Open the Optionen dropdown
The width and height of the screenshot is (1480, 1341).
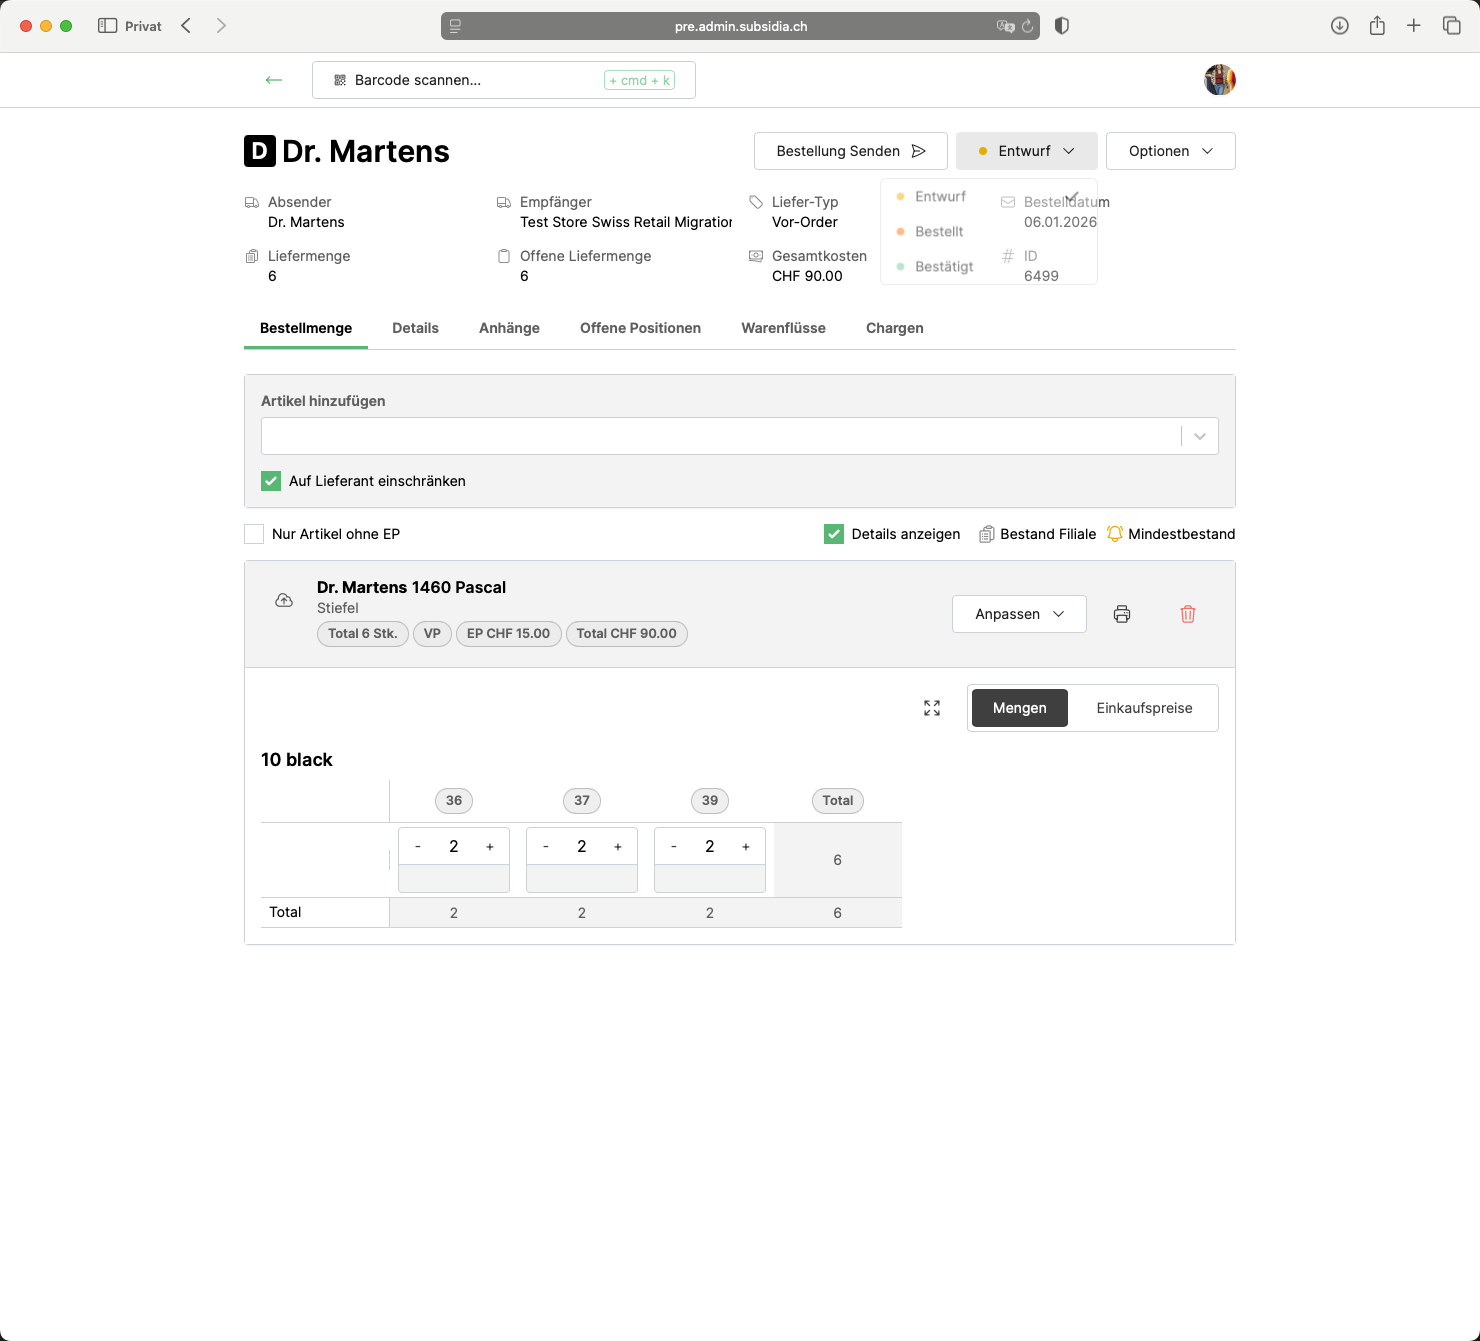[1170, 151]
